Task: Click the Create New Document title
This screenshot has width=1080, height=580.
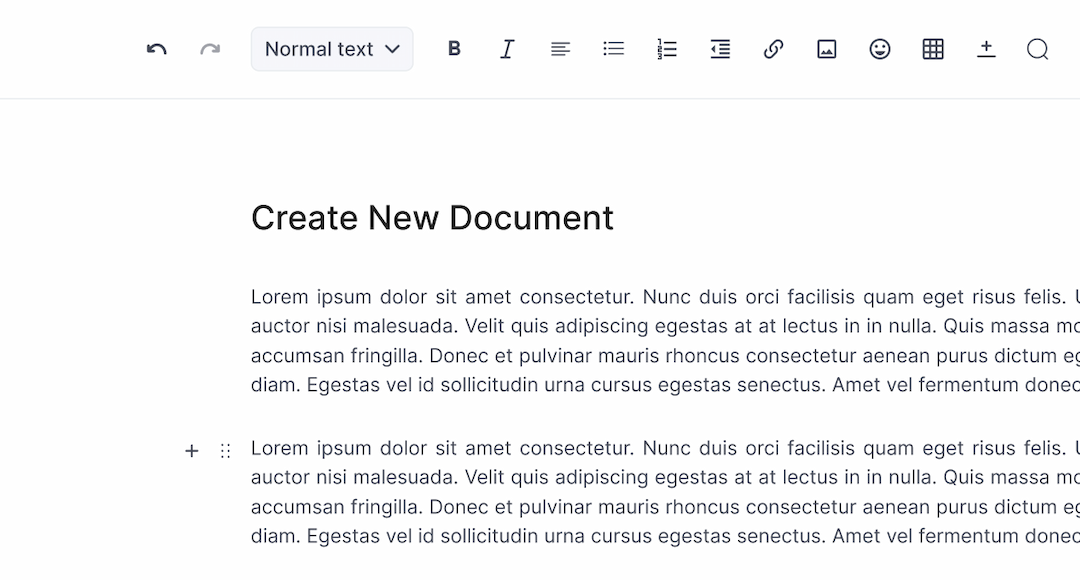Action: click(x=432, y=218)
